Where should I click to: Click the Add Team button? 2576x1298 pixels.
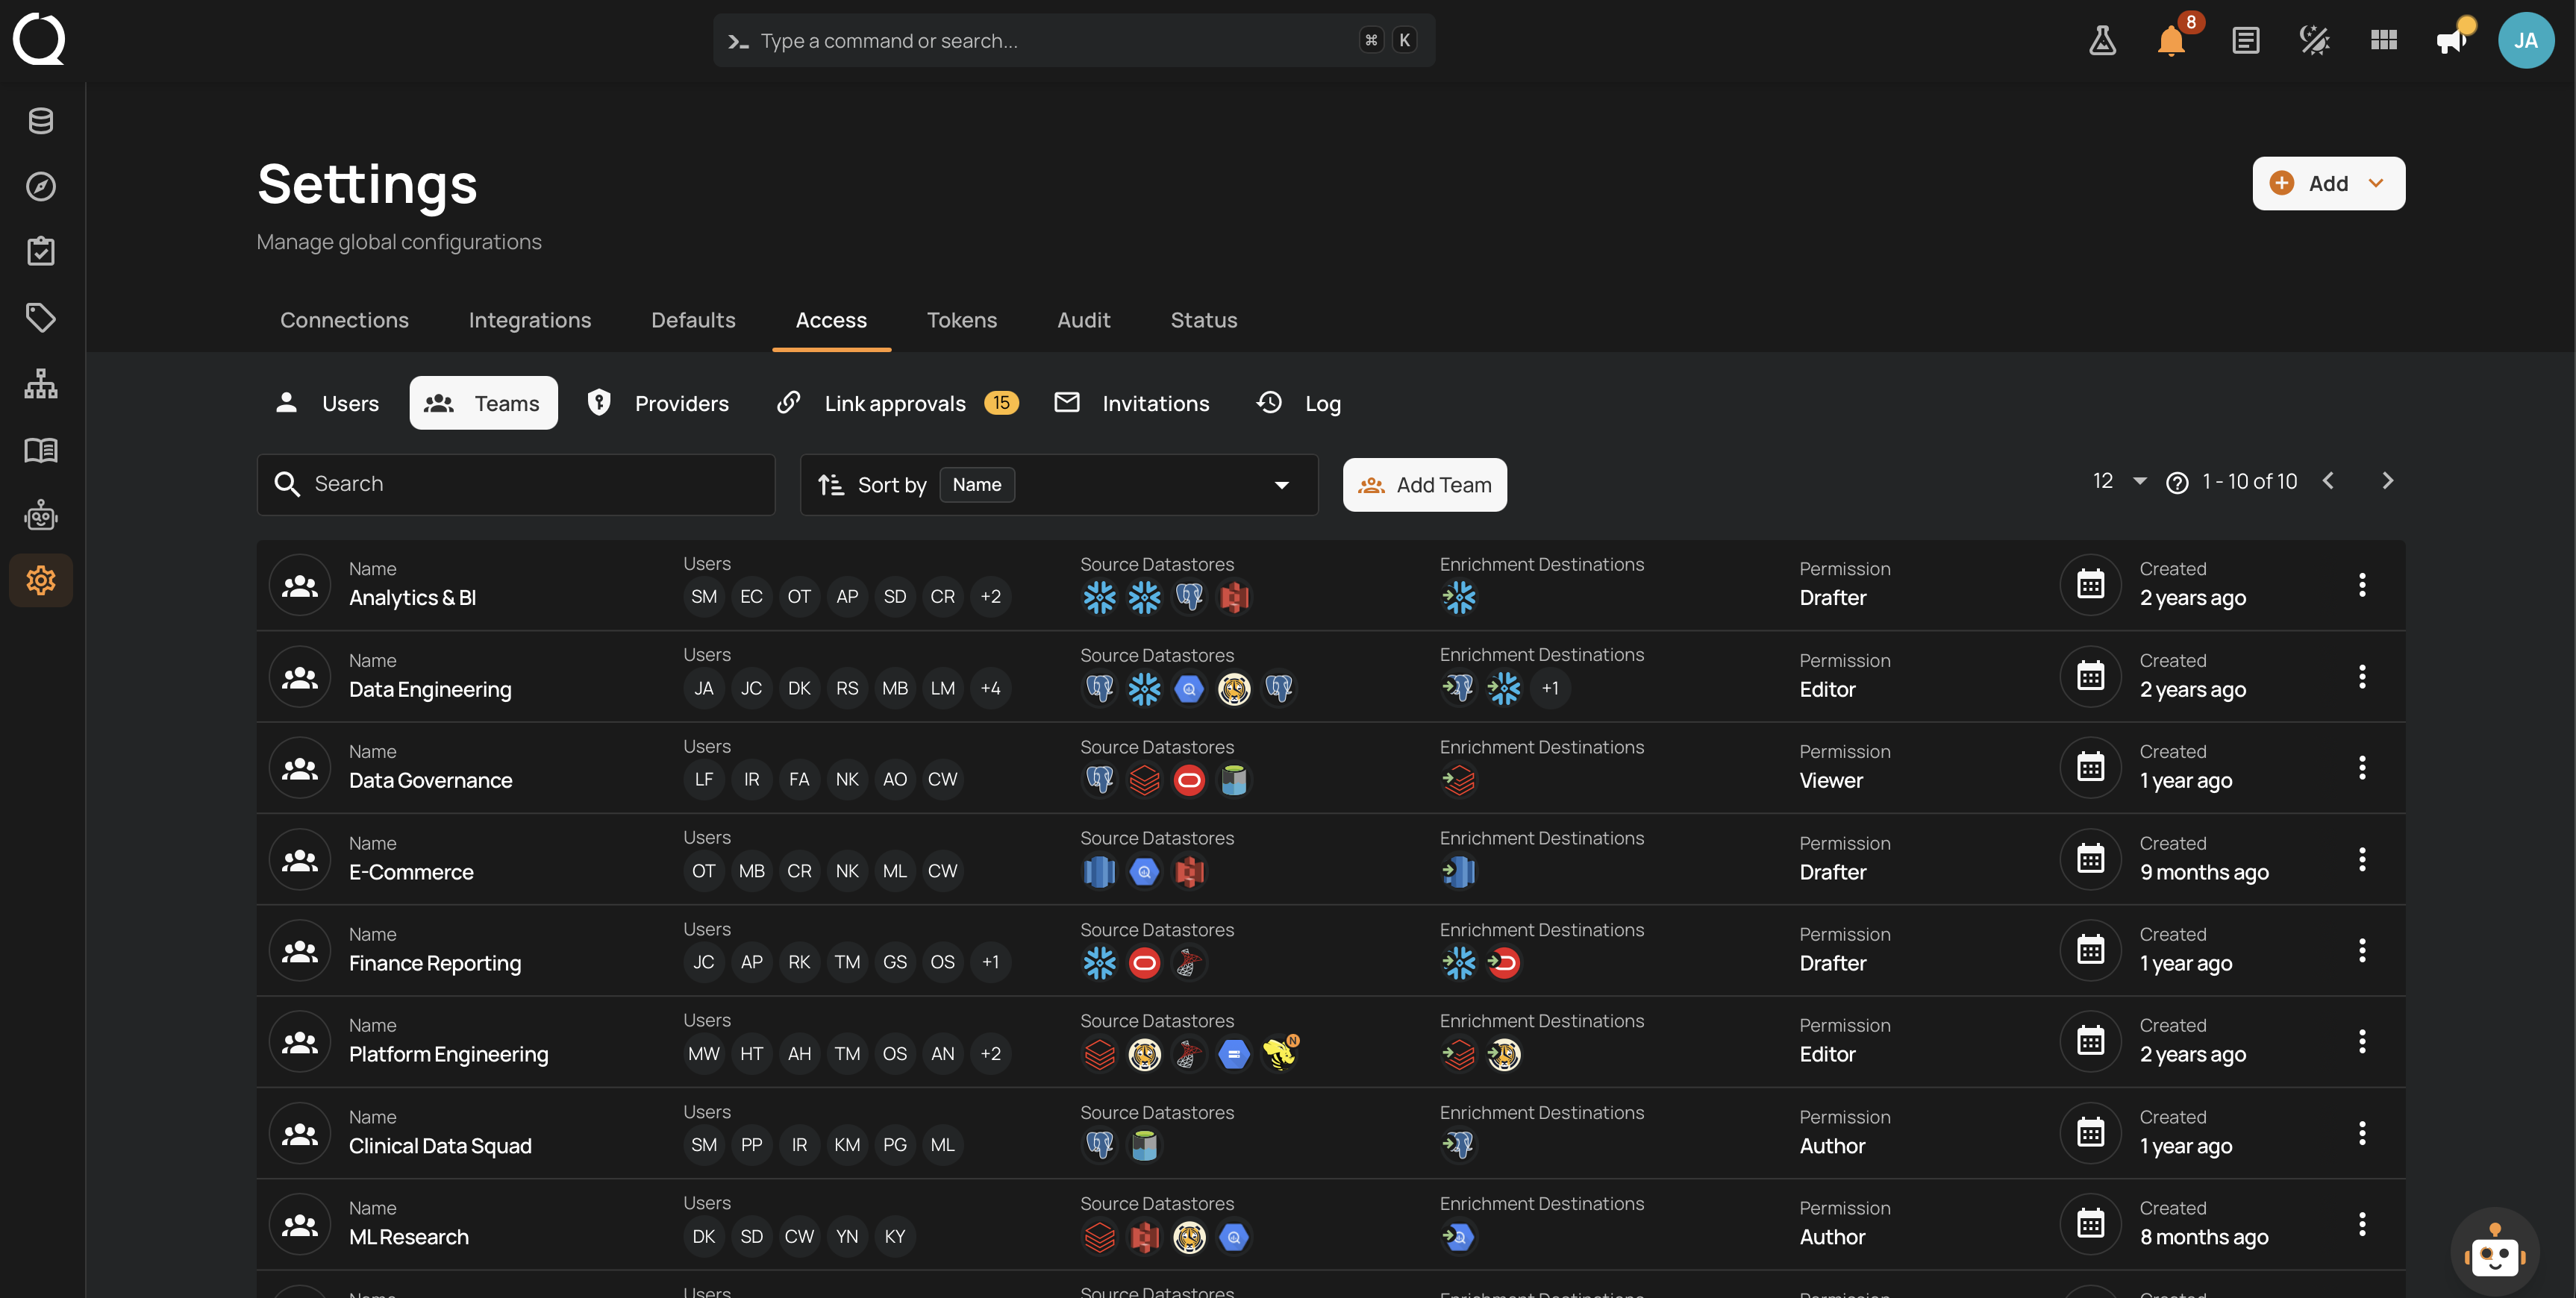pyautogui.click(x=1424, y=485)
